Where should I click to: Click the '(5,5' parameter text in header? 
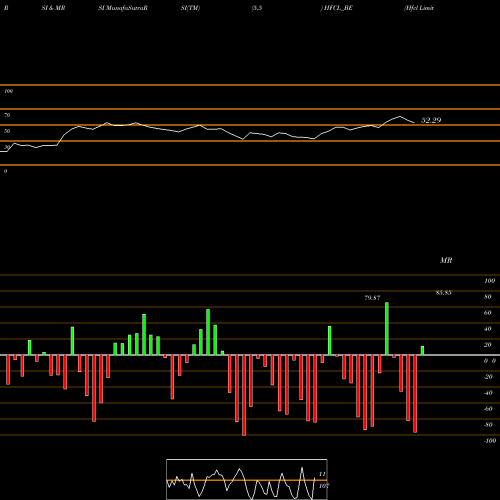point(257,8)
